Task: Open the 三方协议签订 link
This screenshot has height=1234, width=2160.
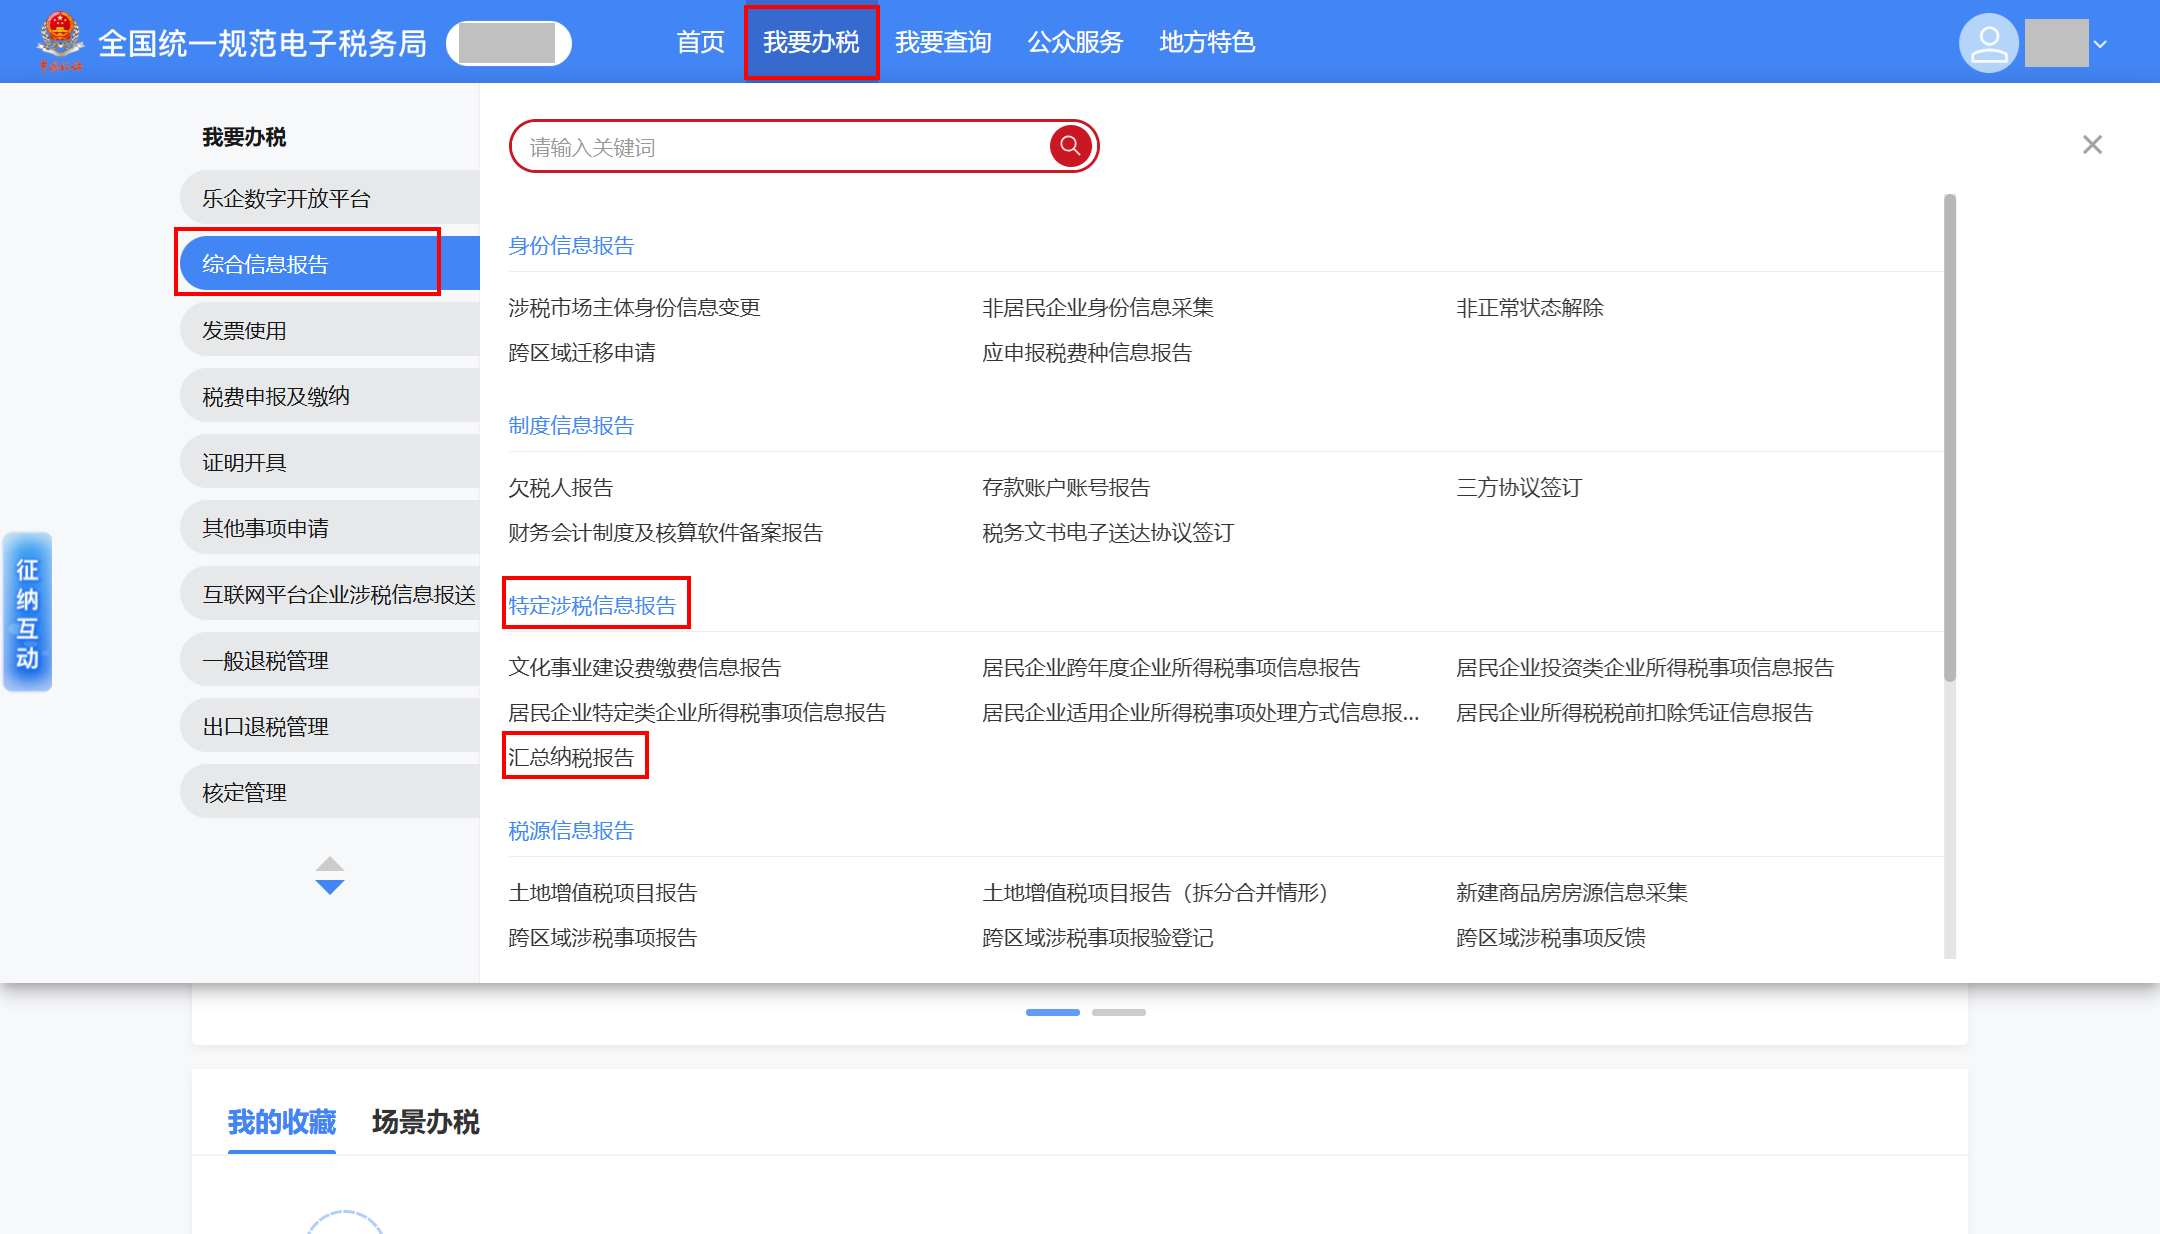Action: (1518, 487)
